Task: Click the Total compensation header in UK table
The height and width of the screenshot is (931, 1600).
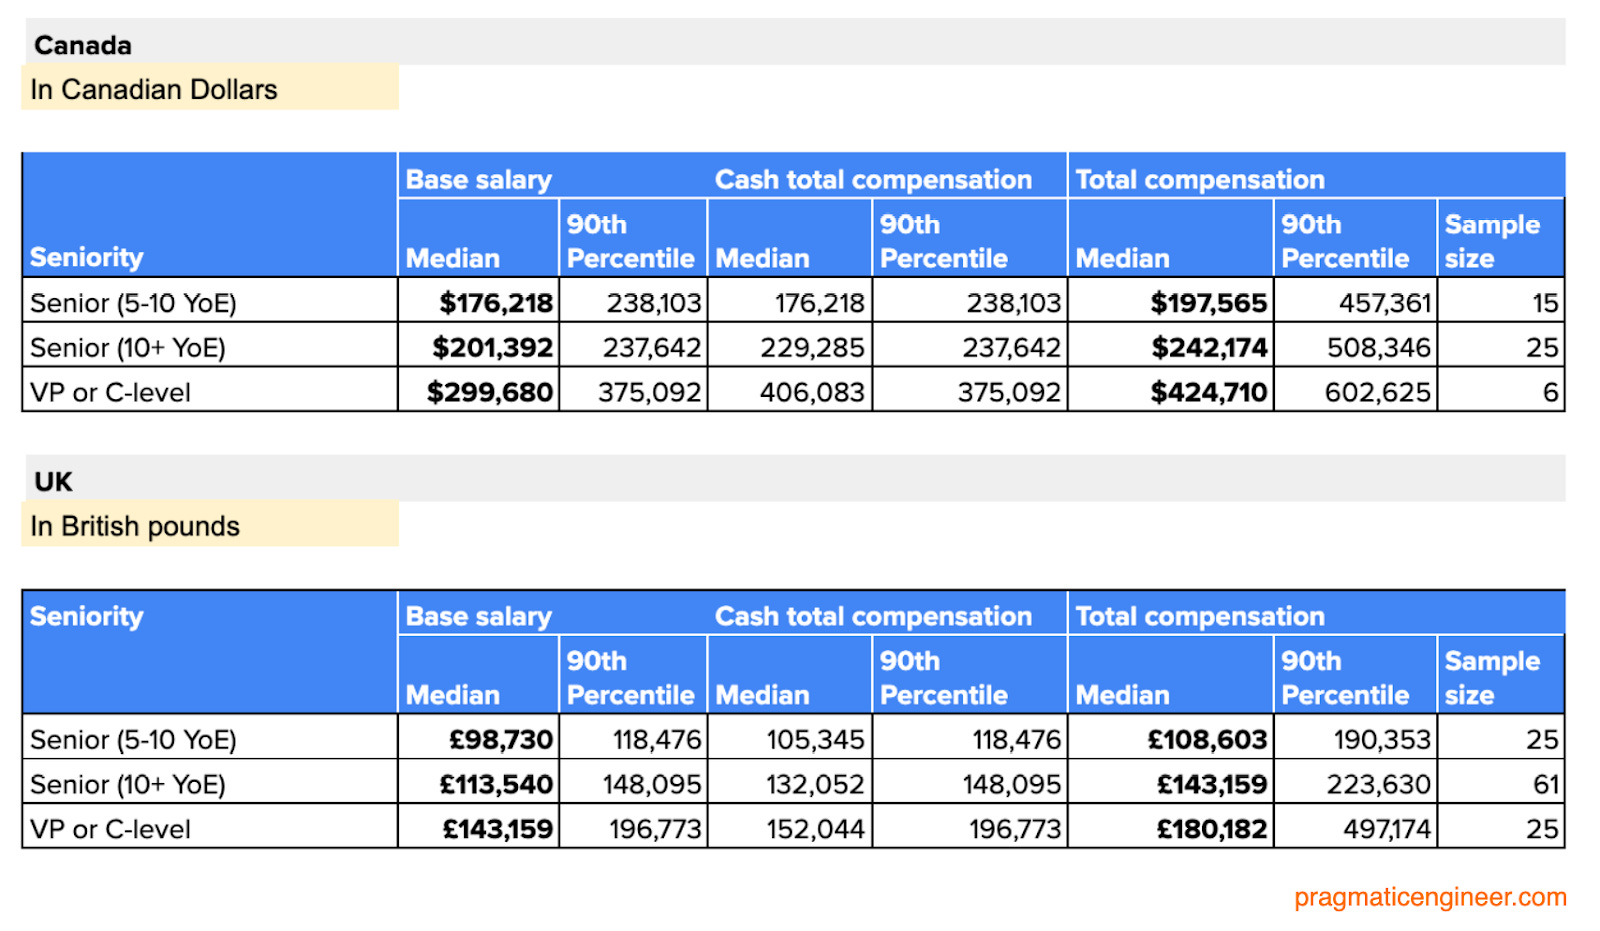Action: coord(1199,615)
